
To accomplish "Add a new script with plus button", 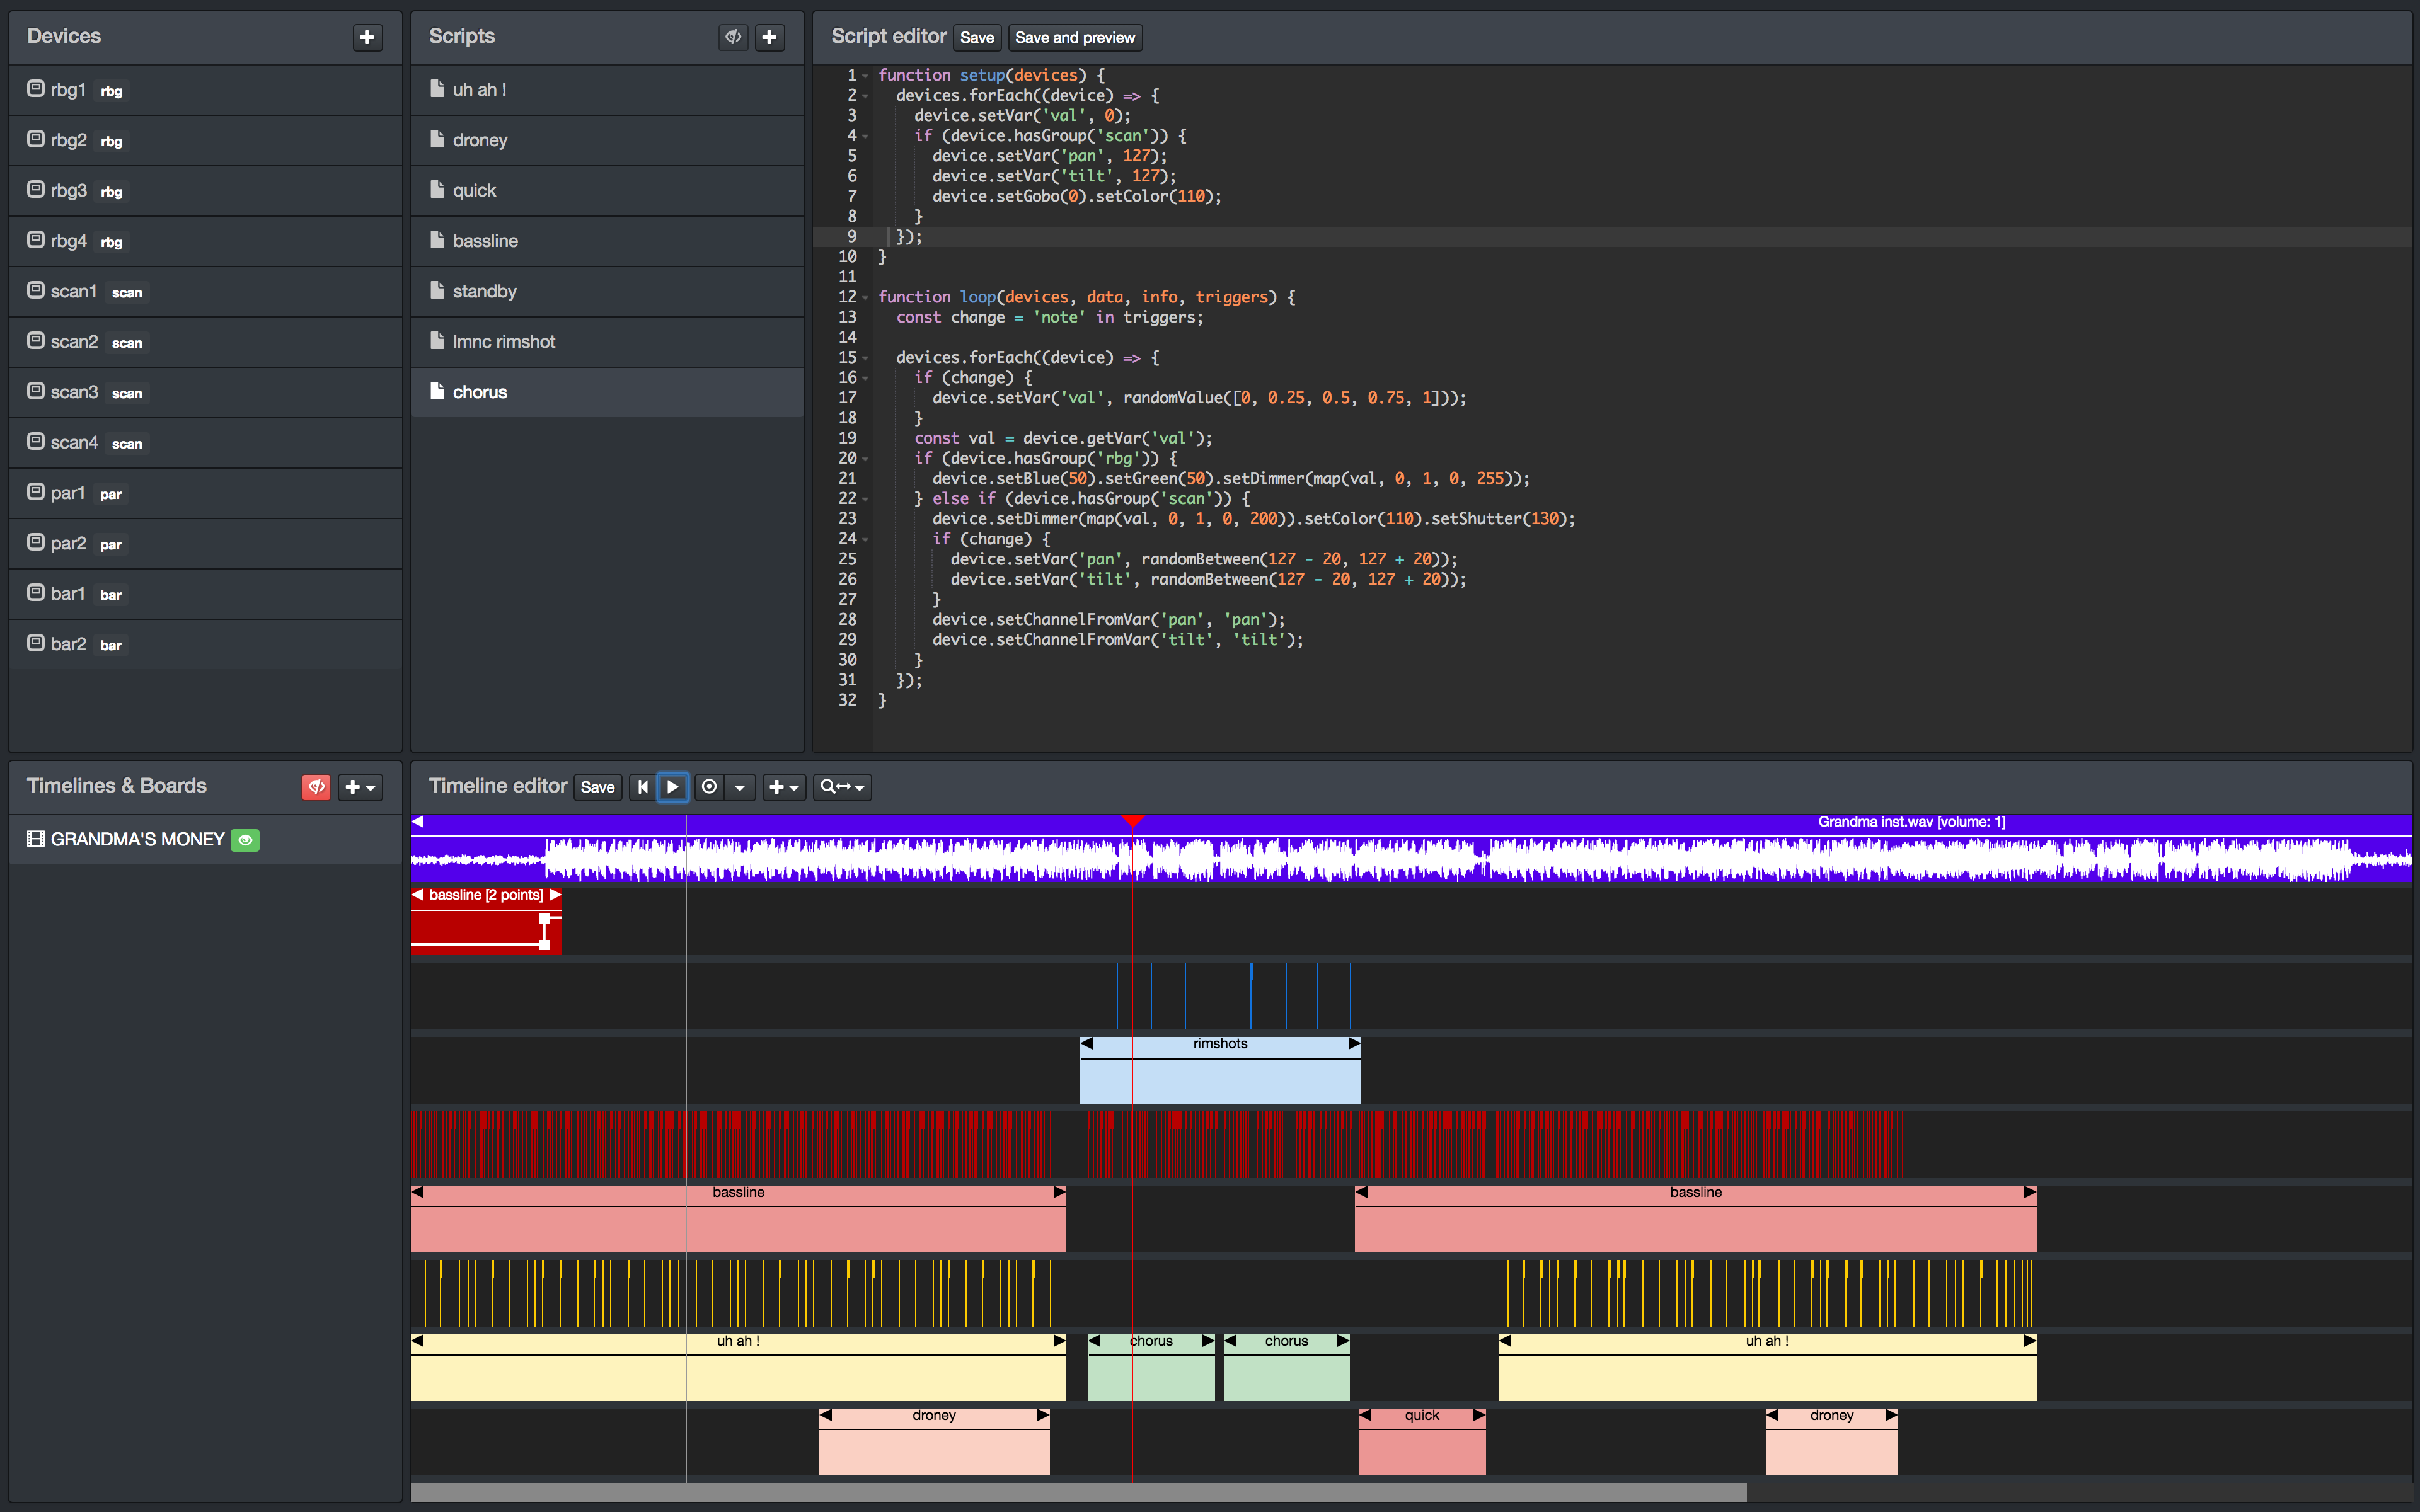I will pyautogui.click(x=769, y=37).
